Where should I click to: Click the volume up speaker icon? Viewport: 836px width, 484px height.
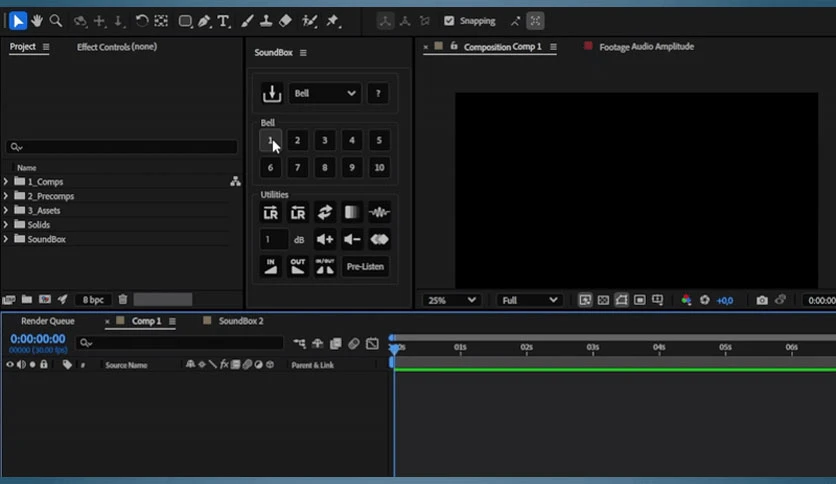(x=325, y=239)
